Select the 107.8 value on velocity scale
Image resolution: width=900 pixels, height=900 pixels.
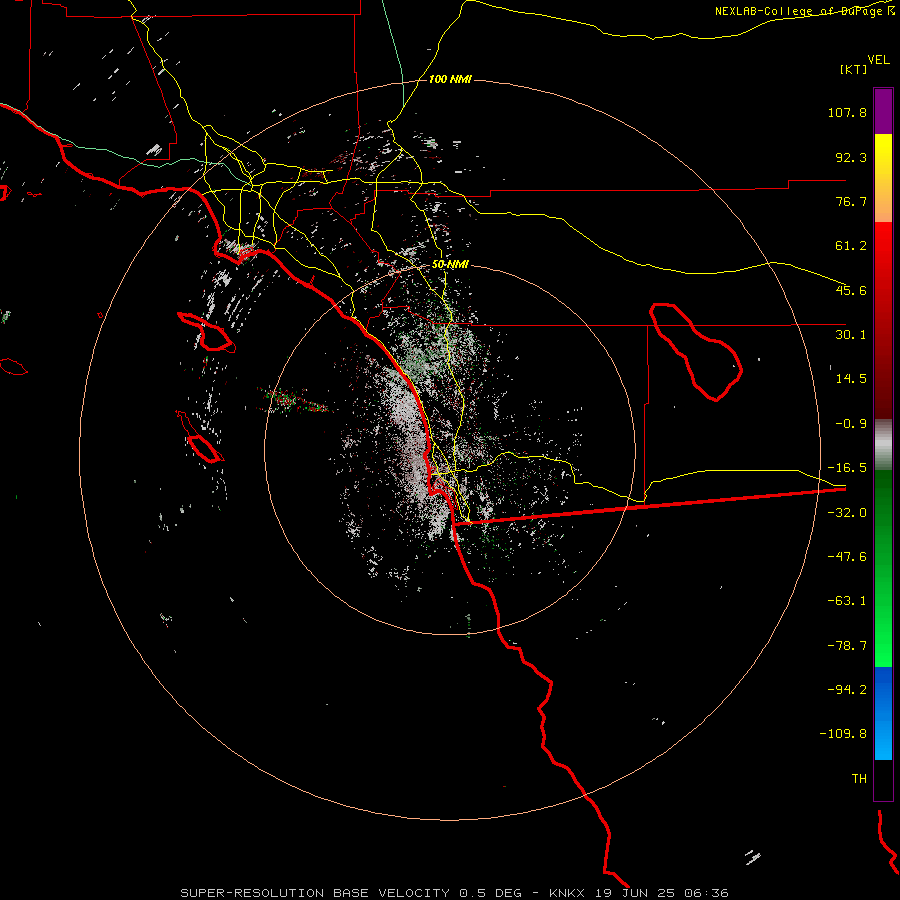(x=847, y=112)
